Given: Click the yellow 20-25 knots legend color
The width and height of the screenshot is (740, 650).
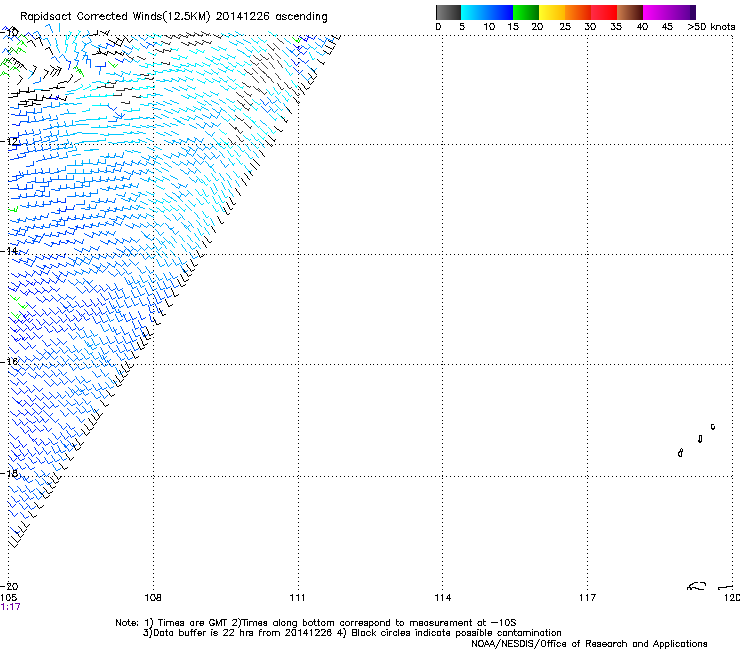Looking at the screenshot, I should point(552,12).
